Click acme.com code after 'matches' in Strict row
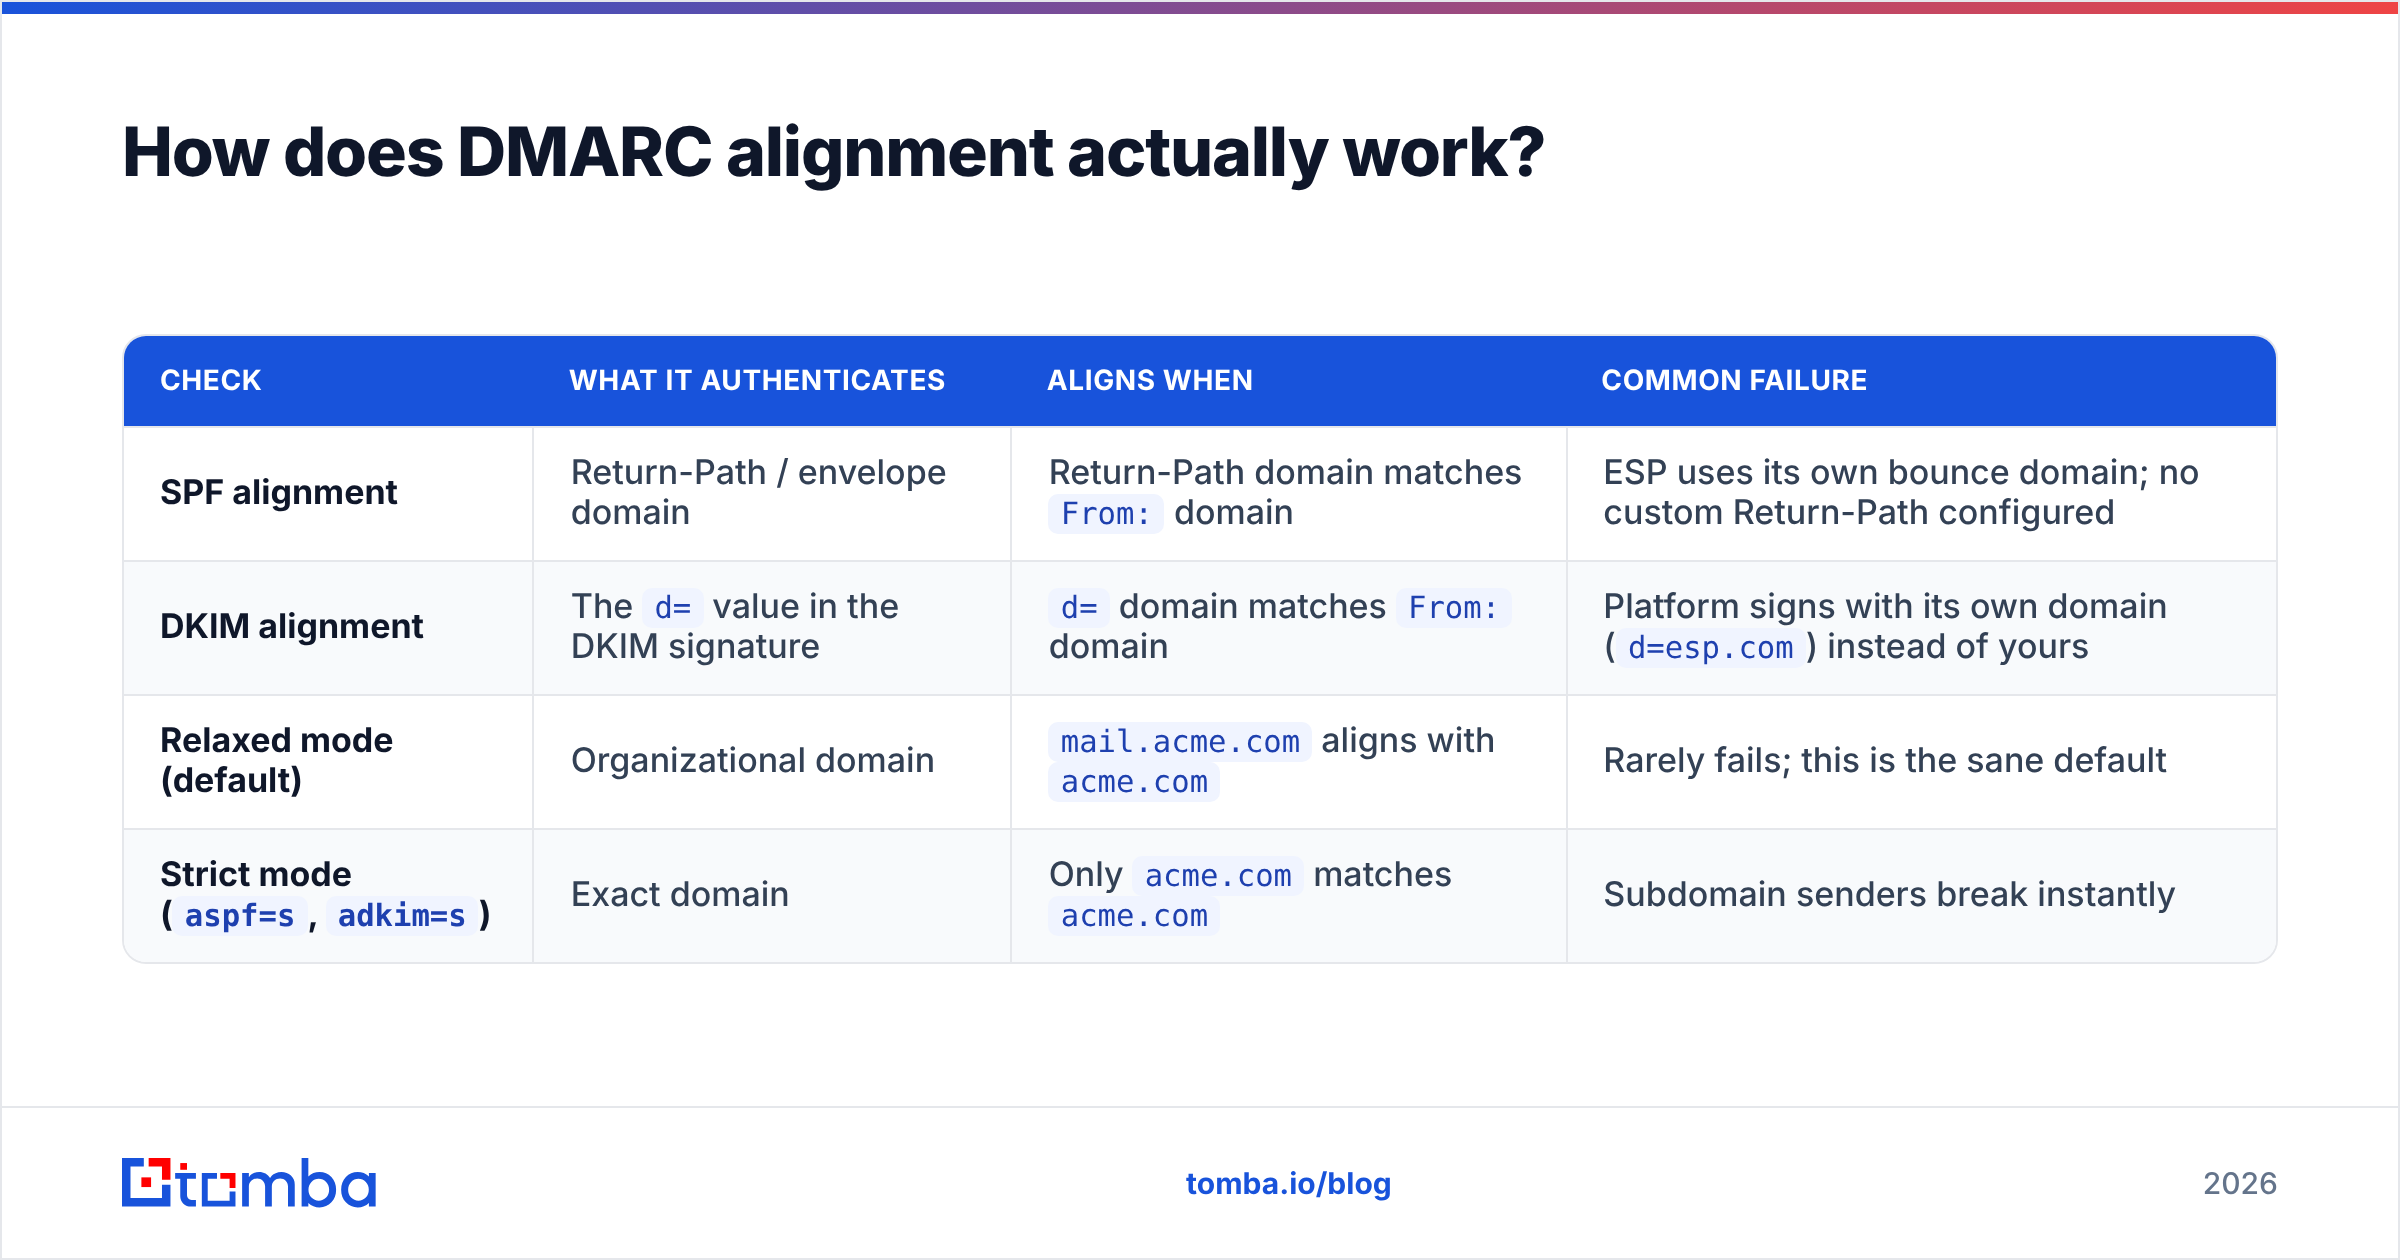Viewport: 2400px width, 1260px height. coord(1134,916)
